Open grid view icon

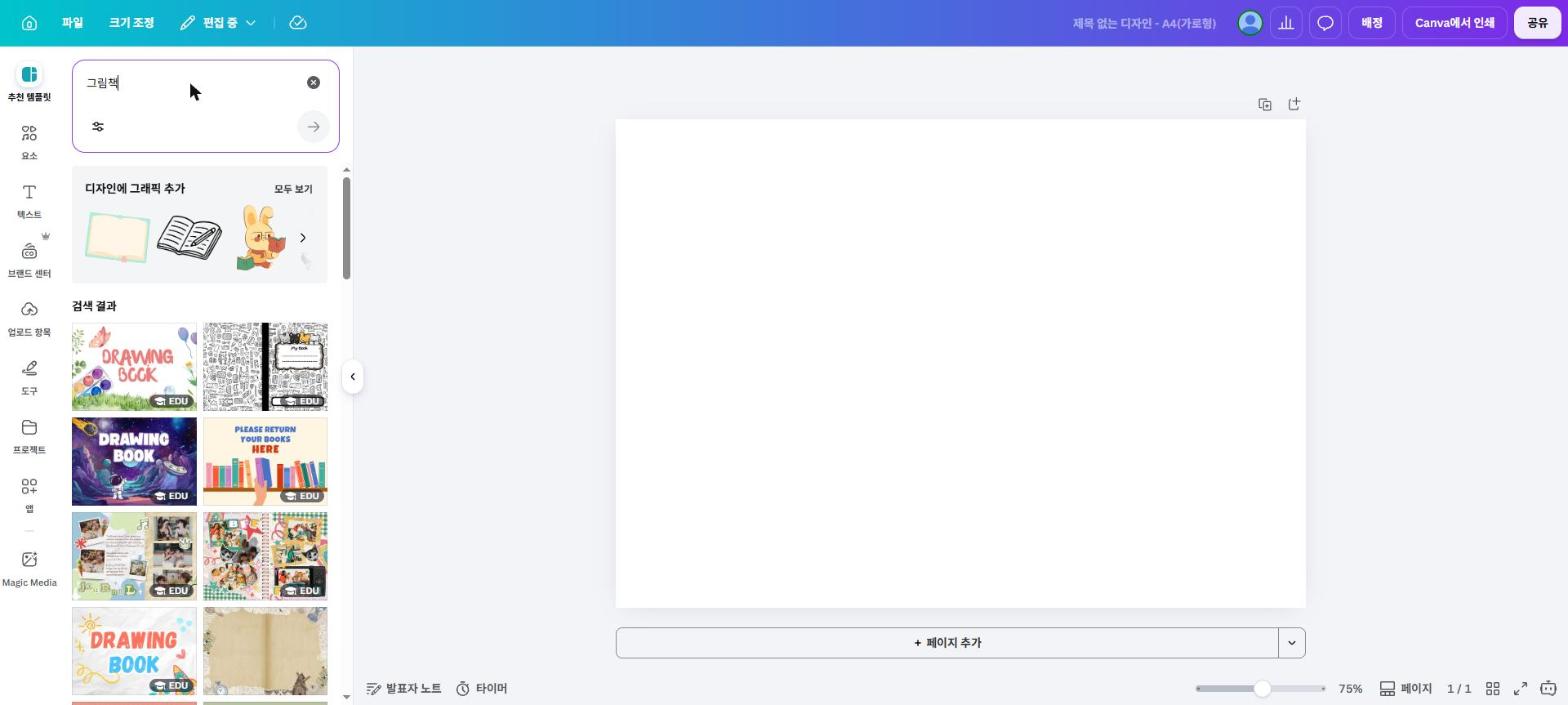(1492, 689)
